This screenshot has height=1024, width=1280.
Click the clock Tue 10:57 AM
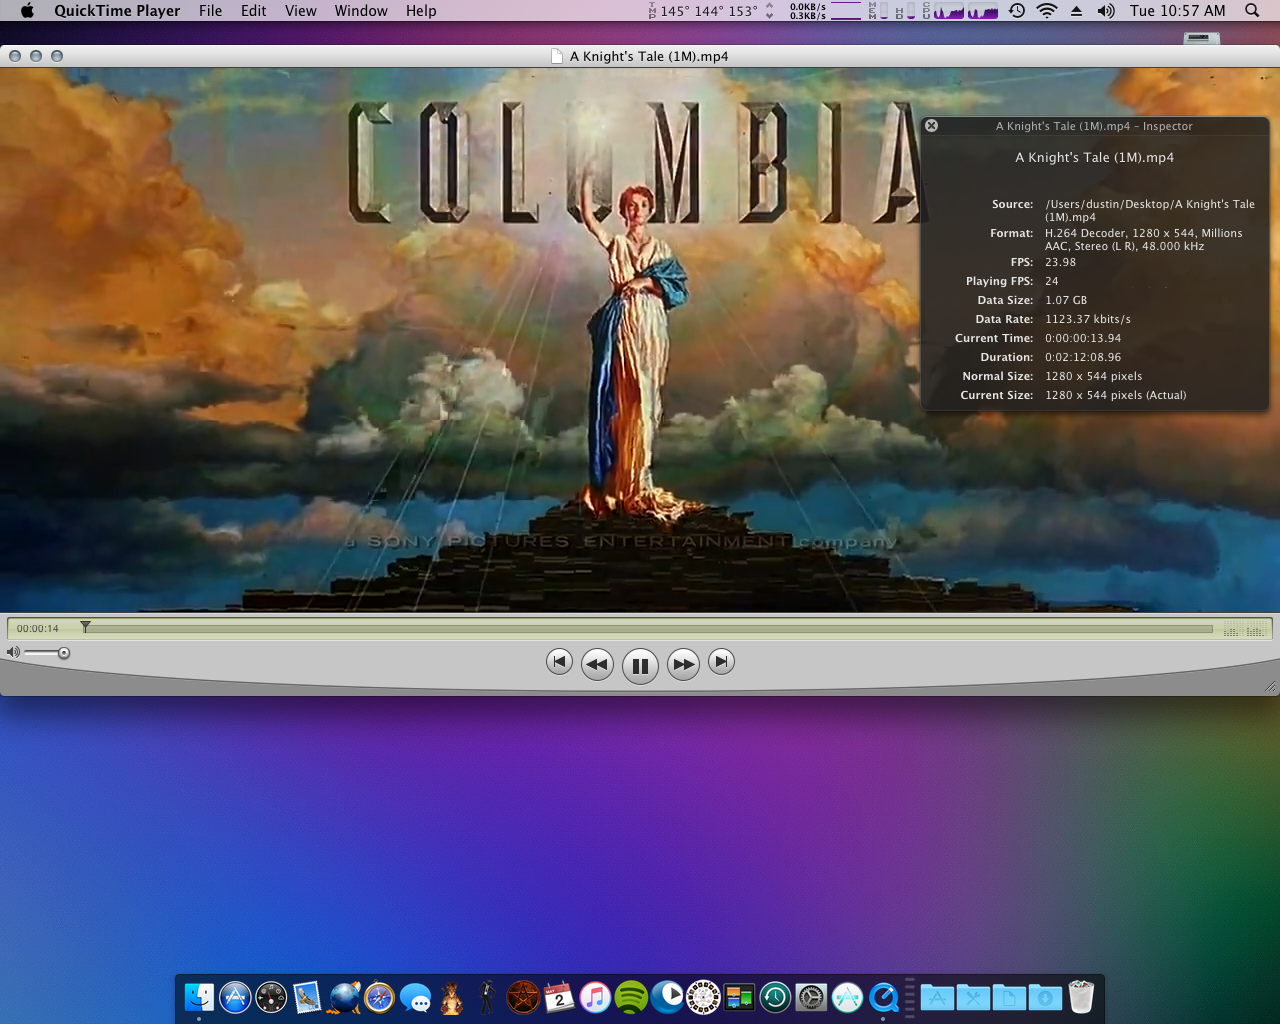1177,11
